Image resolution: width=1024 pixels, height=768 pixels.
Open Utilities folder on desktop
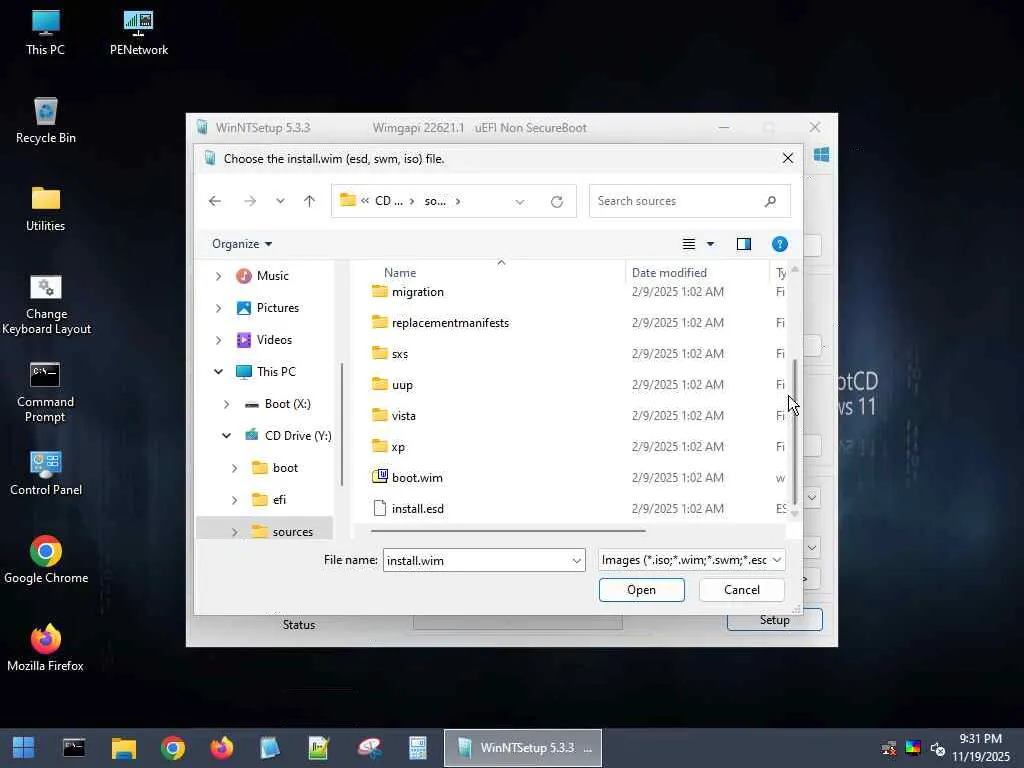tap(45, 209)
